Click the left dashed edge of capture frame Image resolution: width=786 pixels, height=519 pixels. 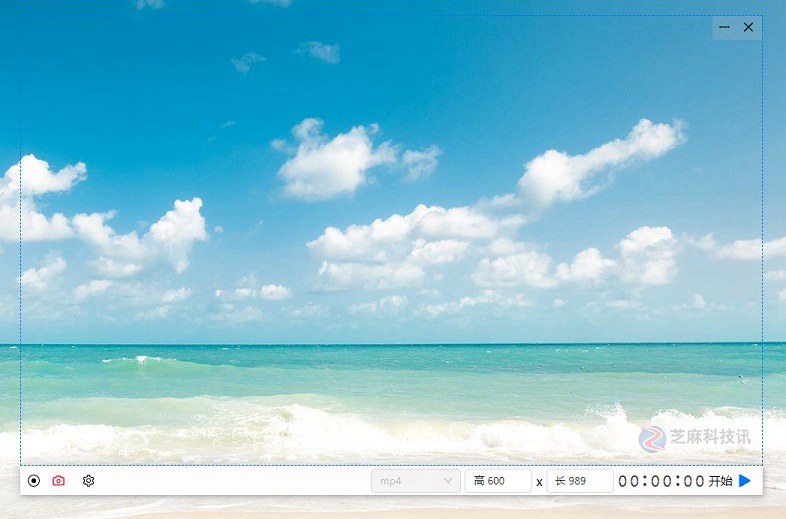(x=20, y=240)
